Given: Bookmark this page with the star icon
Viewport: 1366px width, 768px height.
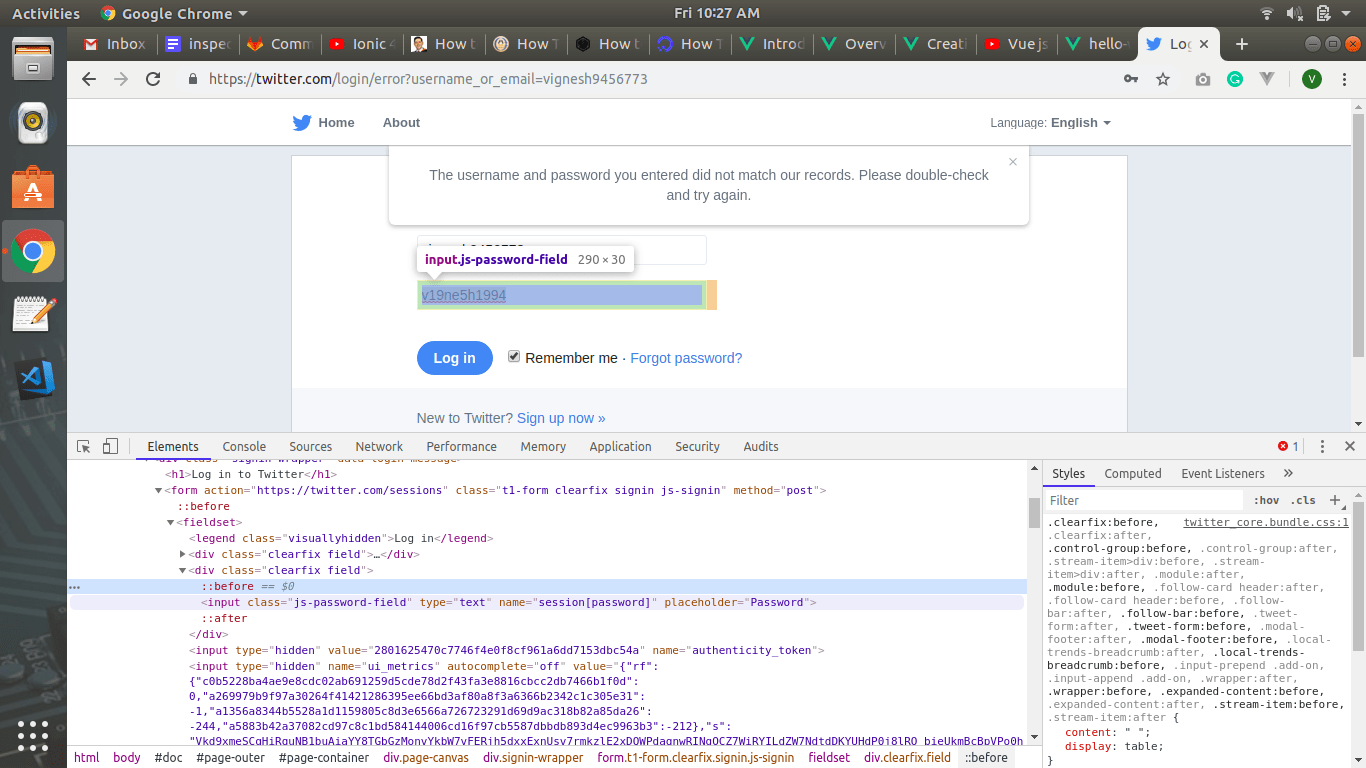Looking at the screenshot, I should click(1163, 79).
